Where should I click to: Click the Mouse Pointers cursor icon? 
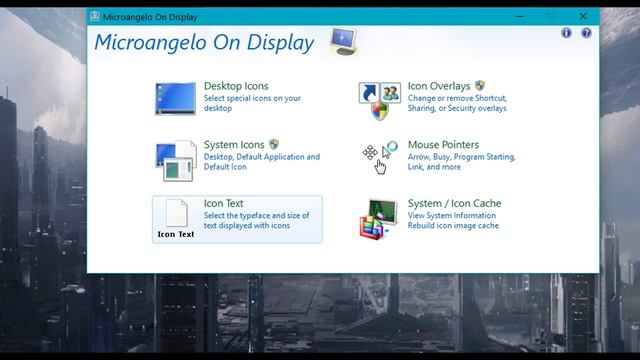(x=380, y=157)
